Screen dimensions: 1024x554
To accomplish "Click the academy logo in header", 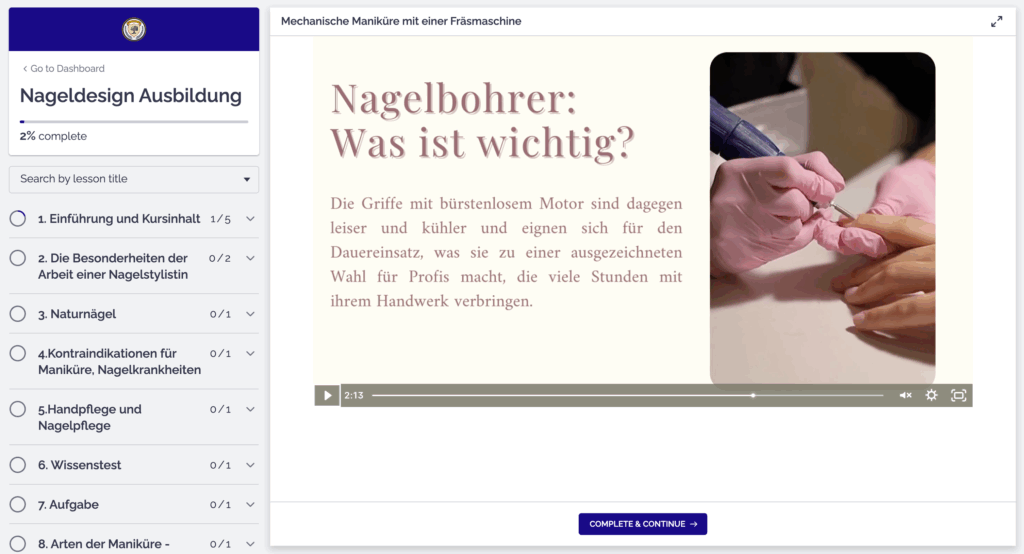I will pyautogui.click(x=134, y=29).
